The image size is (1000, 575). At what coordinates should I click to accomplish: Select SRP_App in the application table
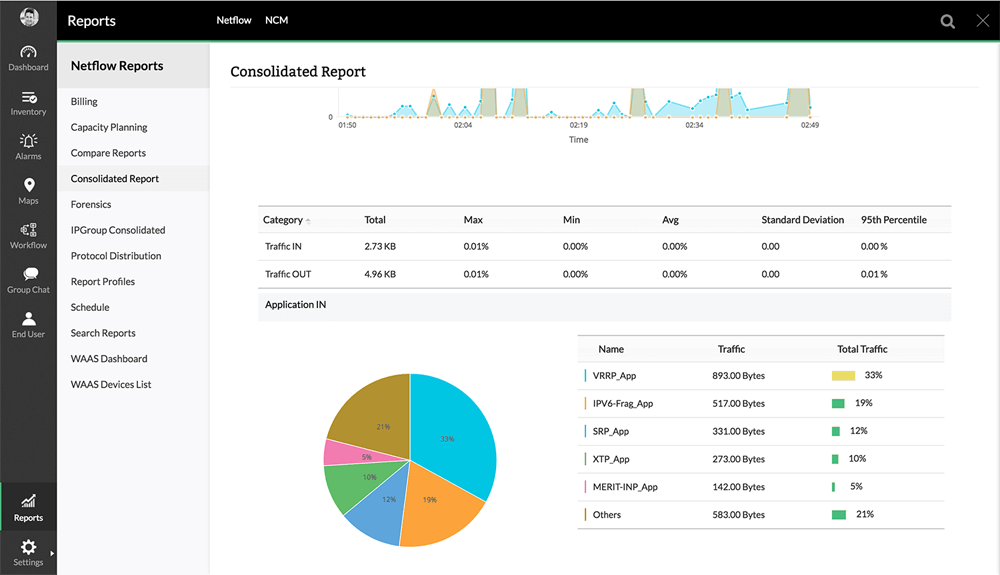pos(610,432)
